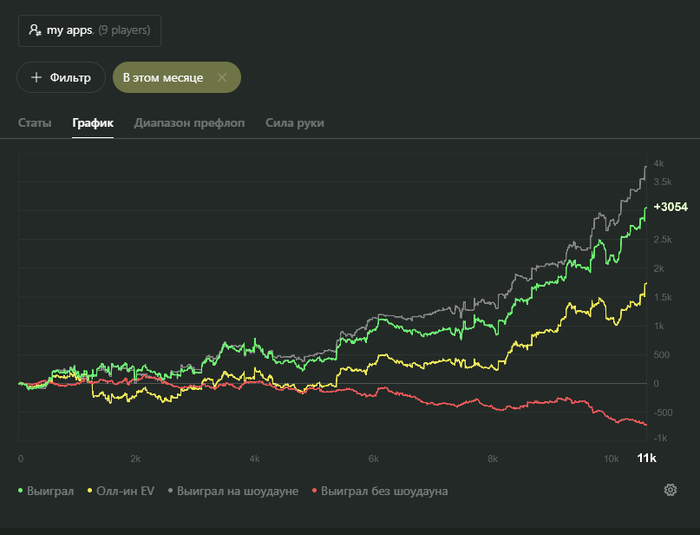Toggle the Выиграл на шоудауне legend label
This screenshot has width=700, height=535.
pos(237,491)
